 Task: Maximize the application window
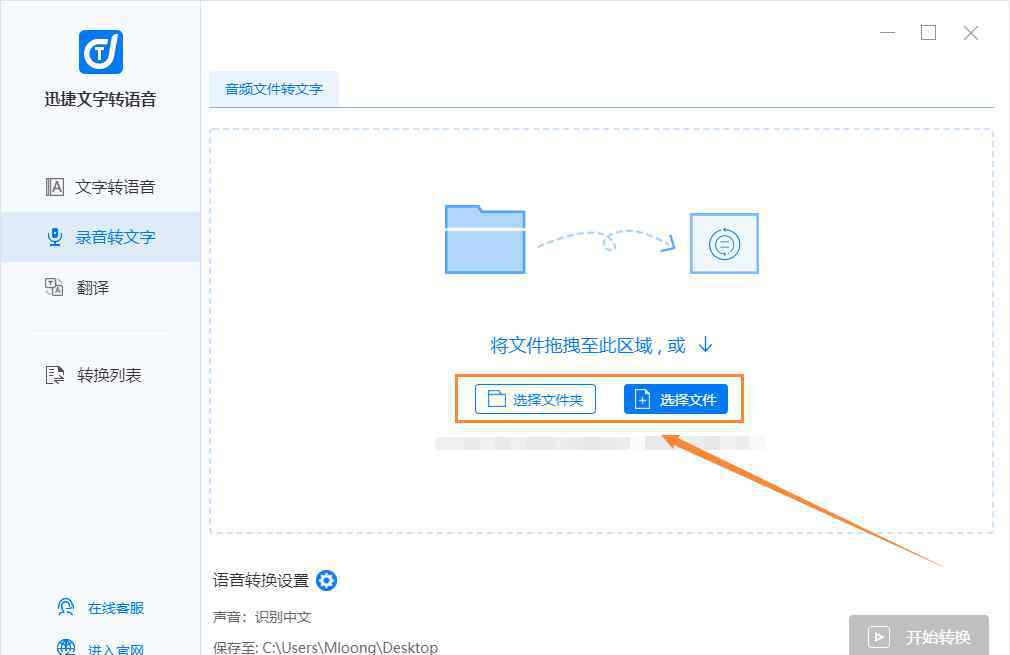pos(928,33)
